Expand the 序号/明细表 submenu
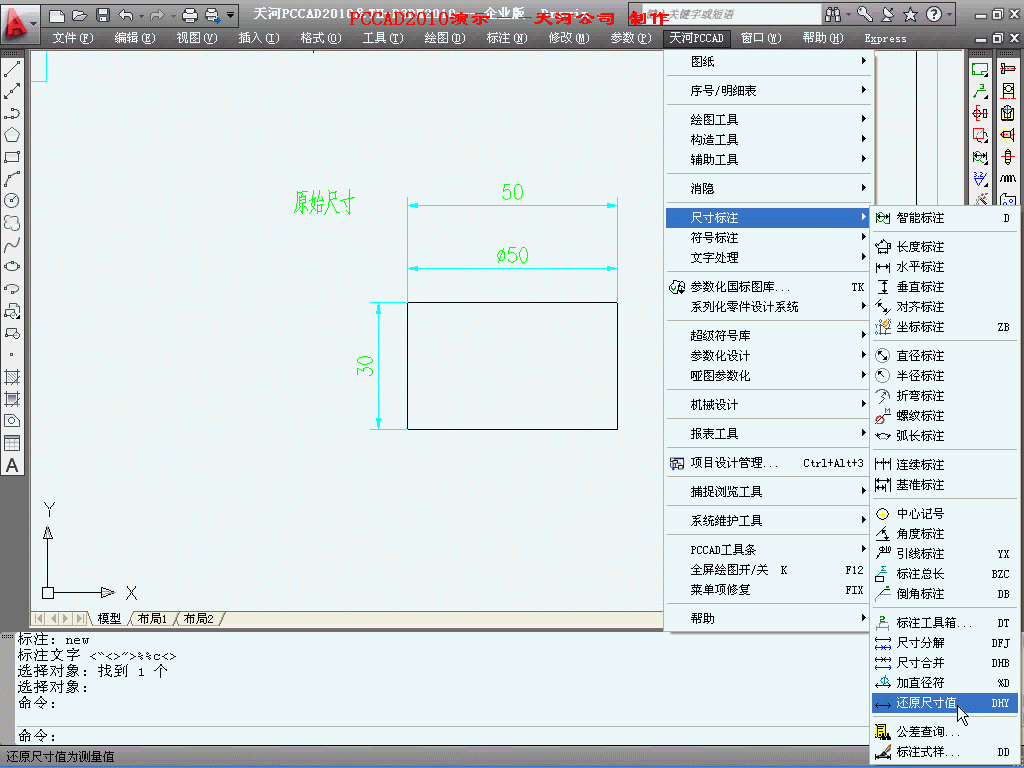1024x768 pixels. pos(769,91)
